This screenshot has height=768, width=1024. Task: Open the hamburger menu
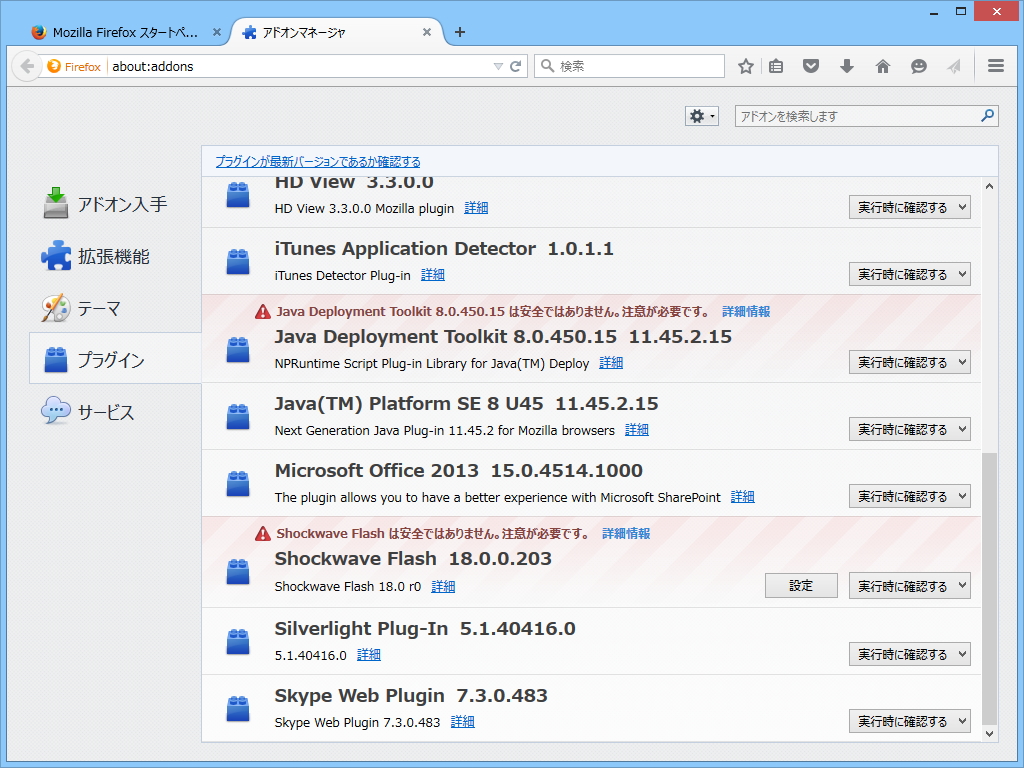(996, 66)
